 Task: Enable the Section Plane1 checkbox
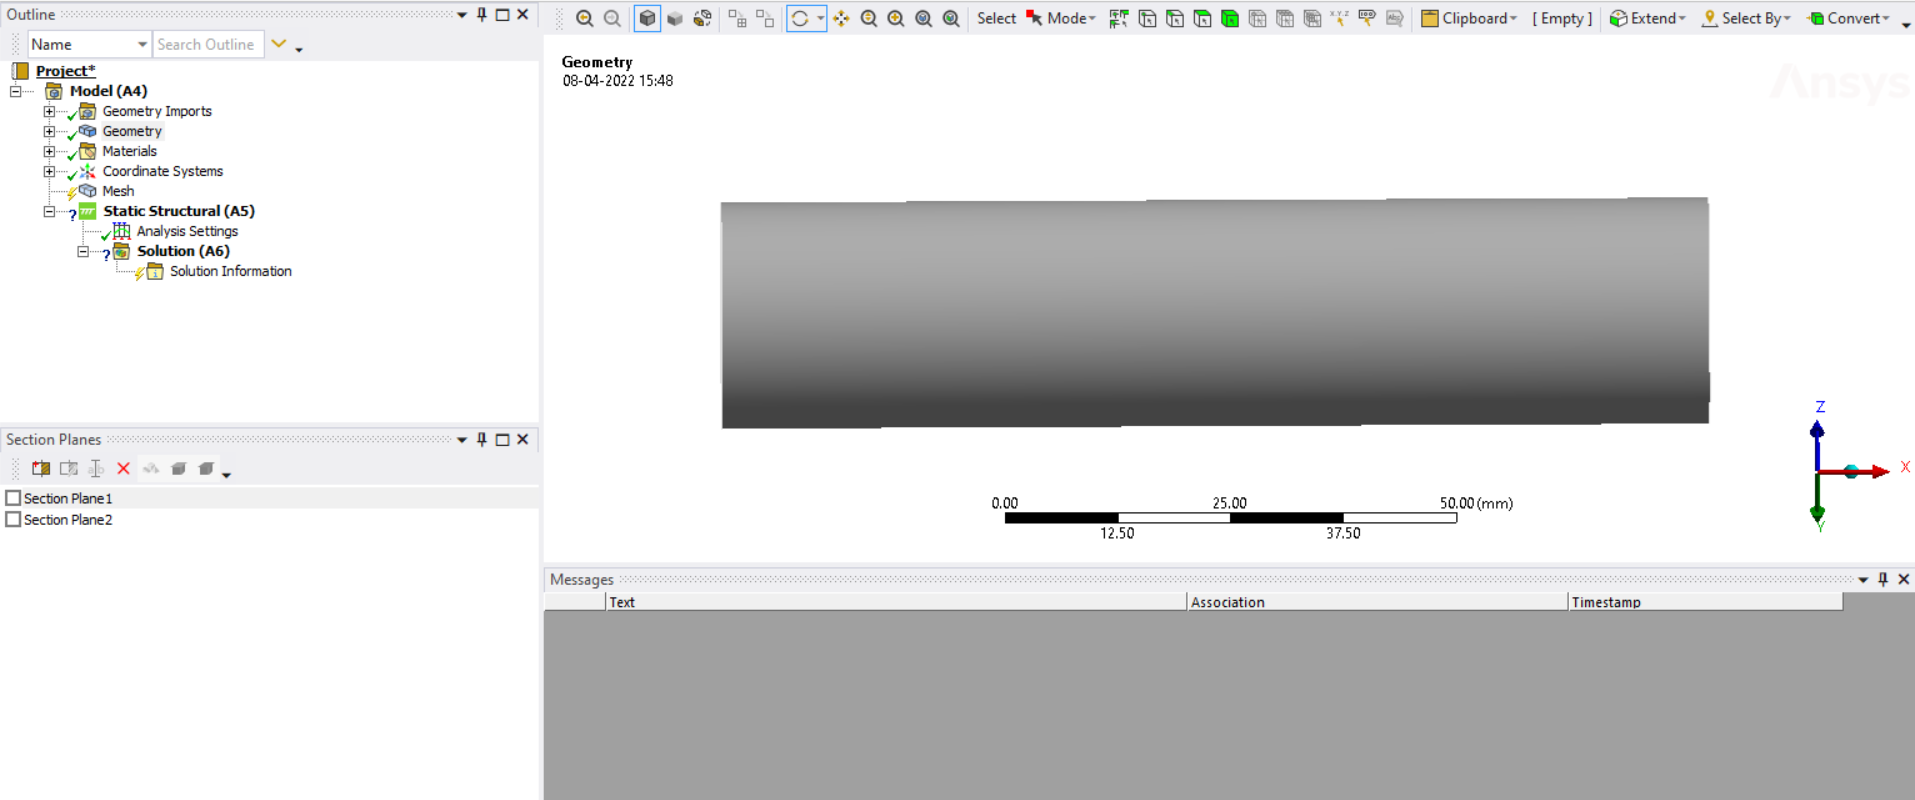13,498
